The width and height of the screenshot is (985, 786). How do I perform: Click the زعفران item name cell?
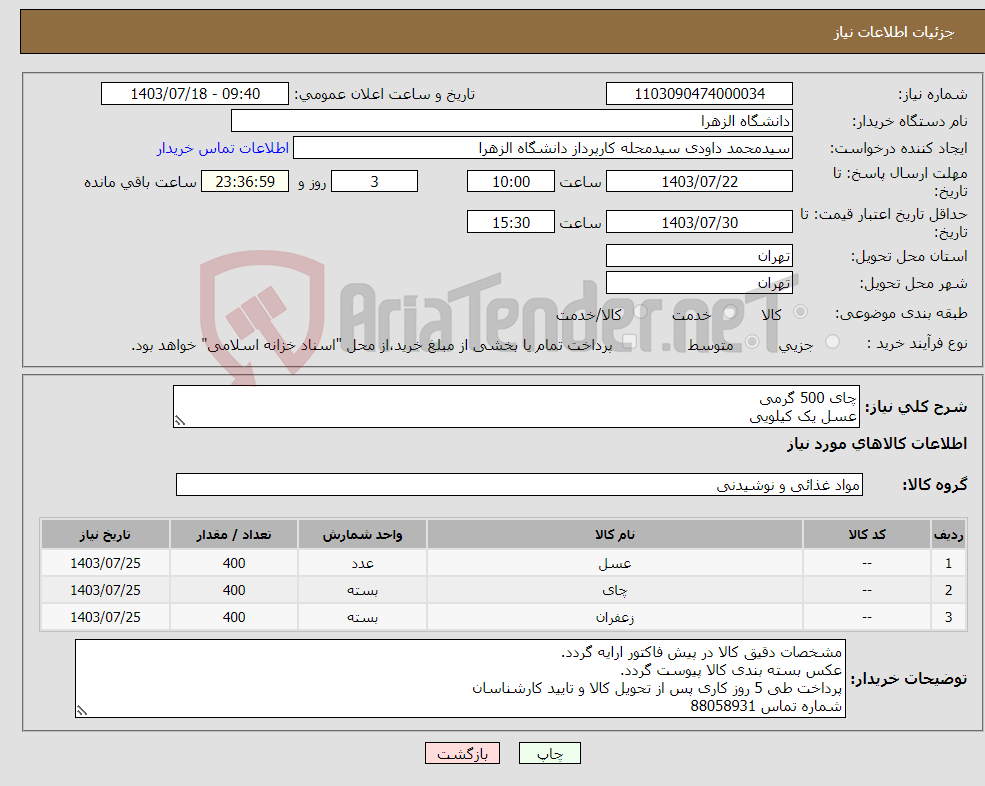(615, 617)
